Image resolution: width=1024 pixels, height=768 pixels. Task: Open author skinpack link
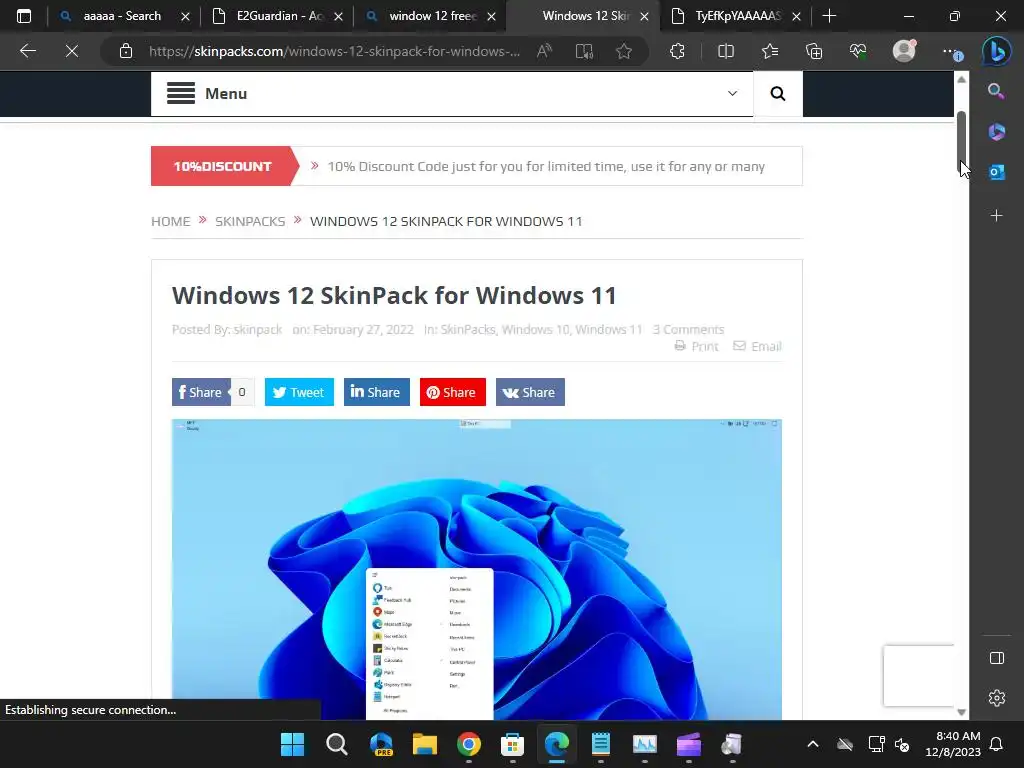[x=258, y=329]
